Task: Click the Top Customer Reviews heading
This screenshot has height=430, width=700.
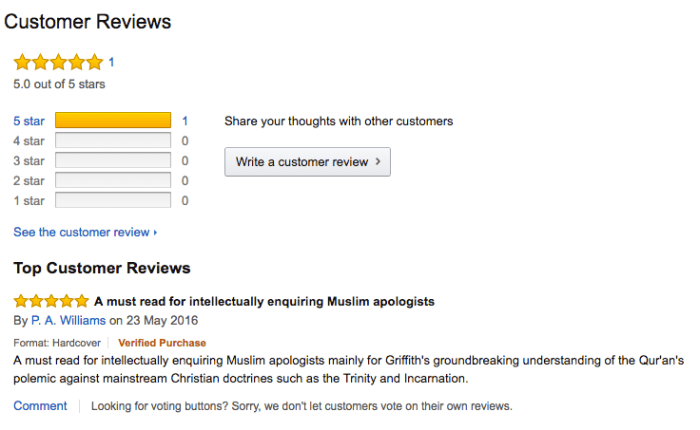Action: pos(102,268)
